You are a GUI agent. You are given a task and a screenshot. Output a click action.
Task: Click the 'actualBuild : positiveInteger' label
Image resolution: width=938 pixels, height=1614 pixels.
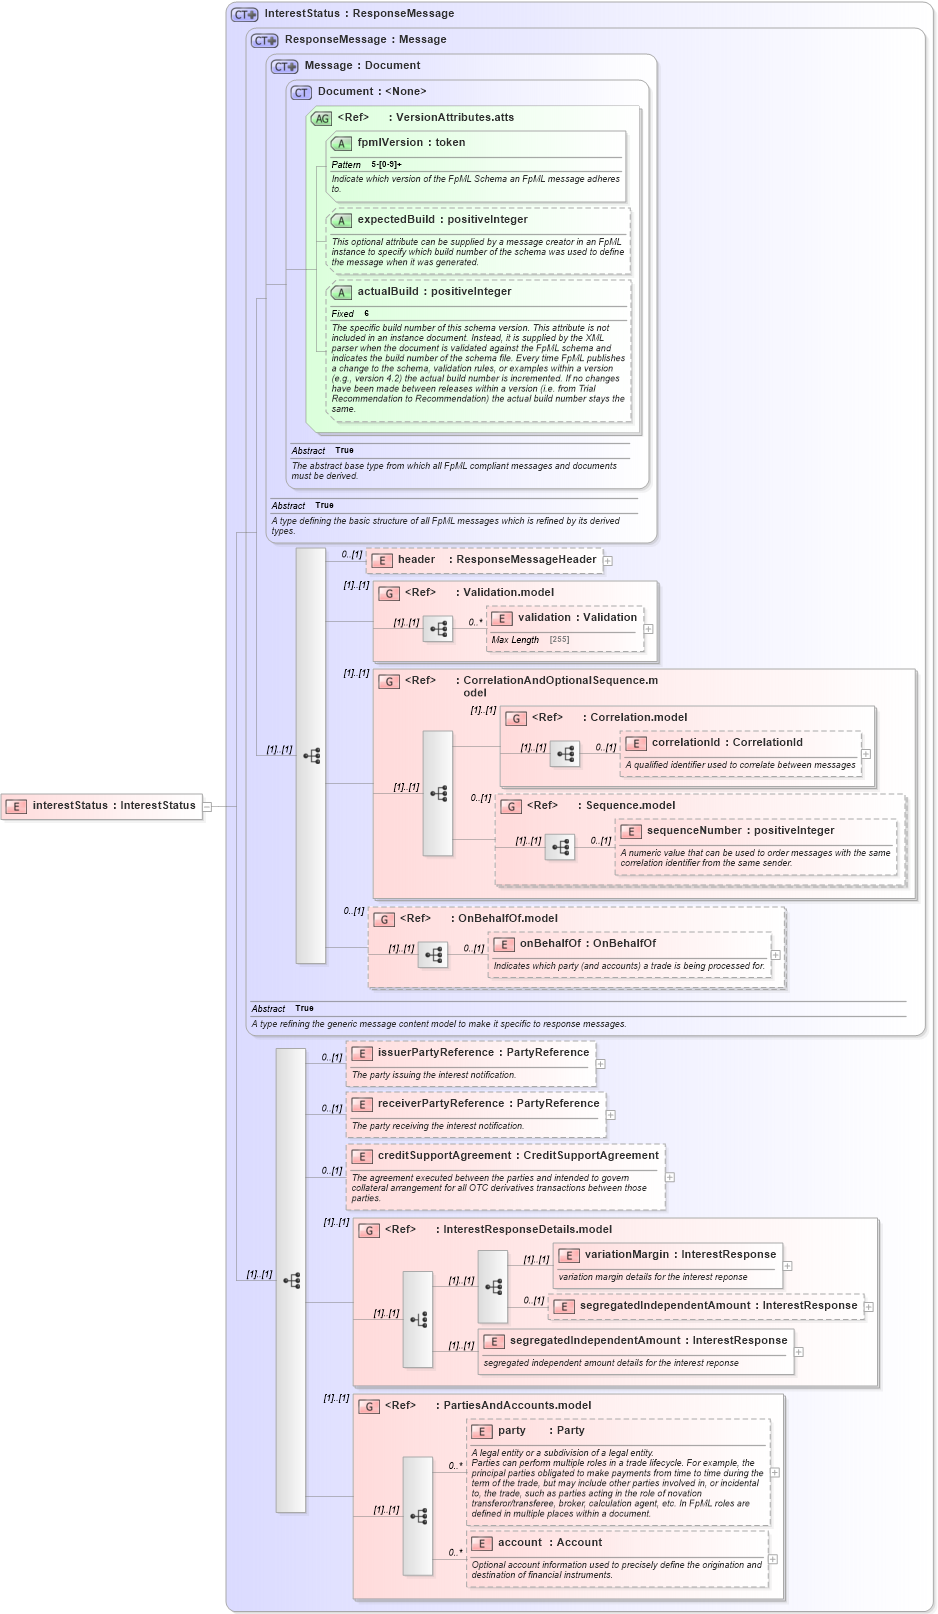pos(434,292)
